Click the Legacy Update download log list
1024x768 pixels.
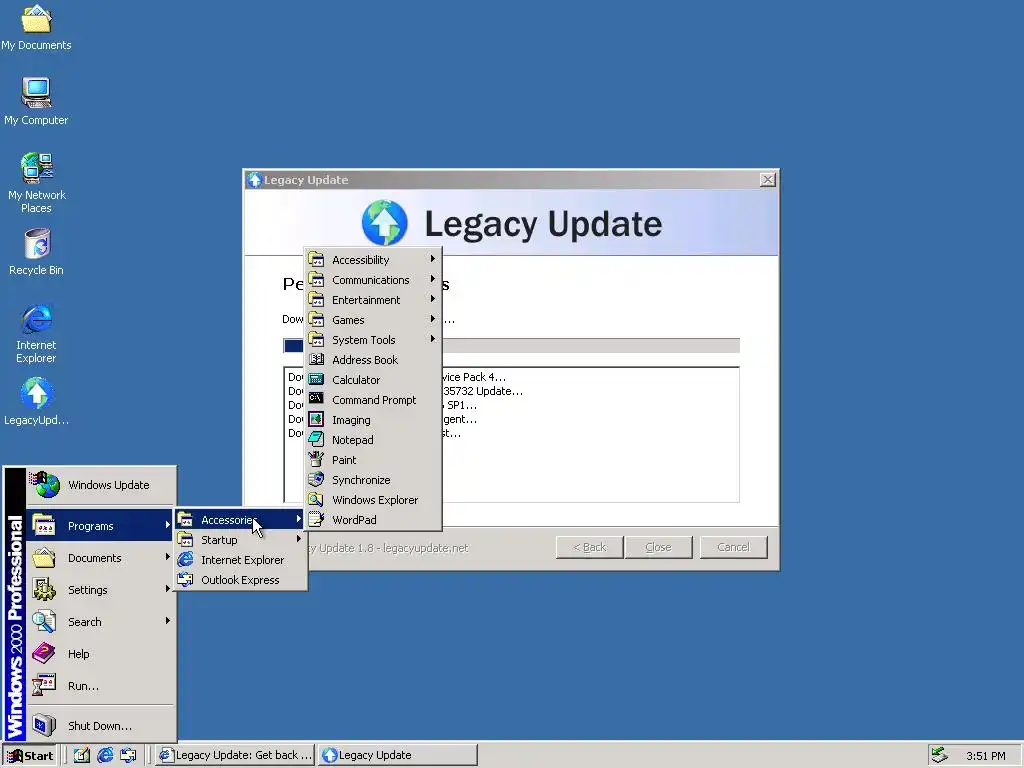511,434
